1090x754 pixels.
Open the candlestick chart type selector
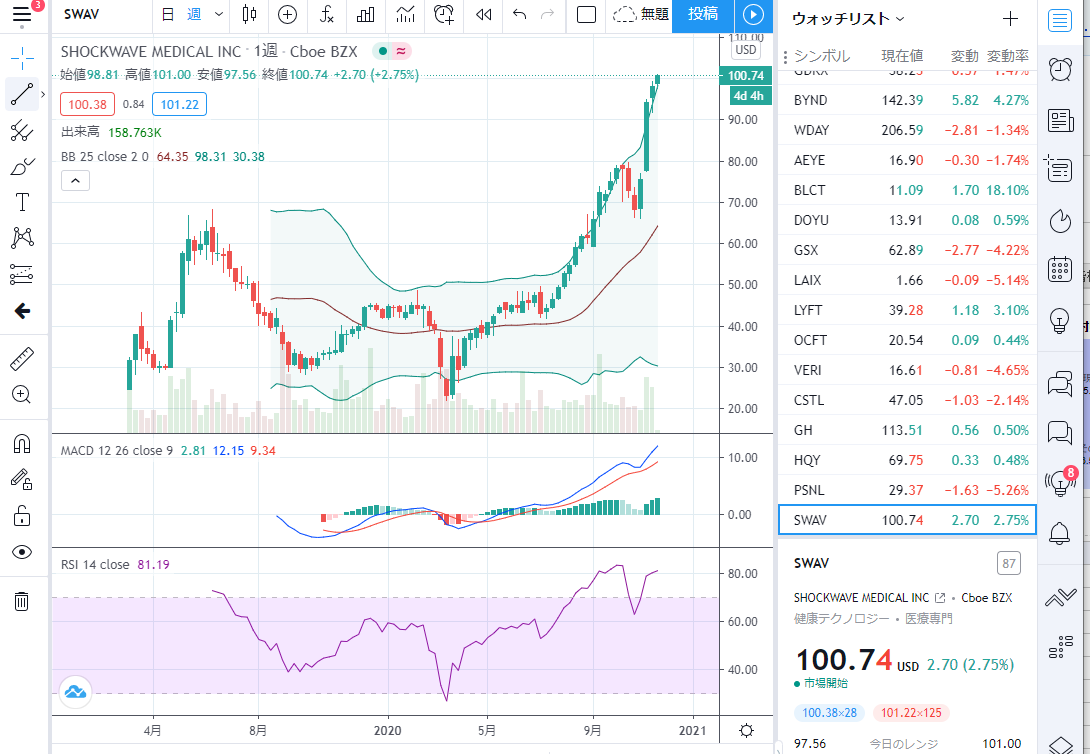(250, 14)
